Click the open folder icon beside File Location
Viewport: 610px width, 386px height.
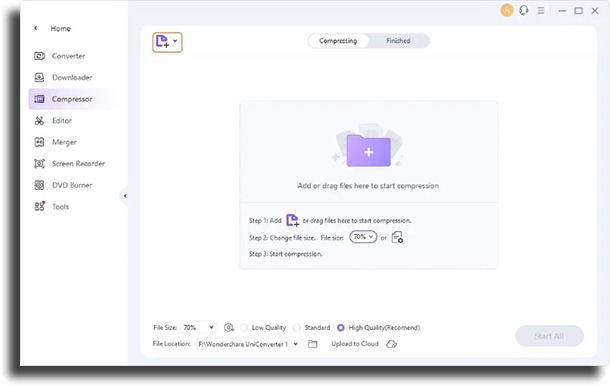313,344
